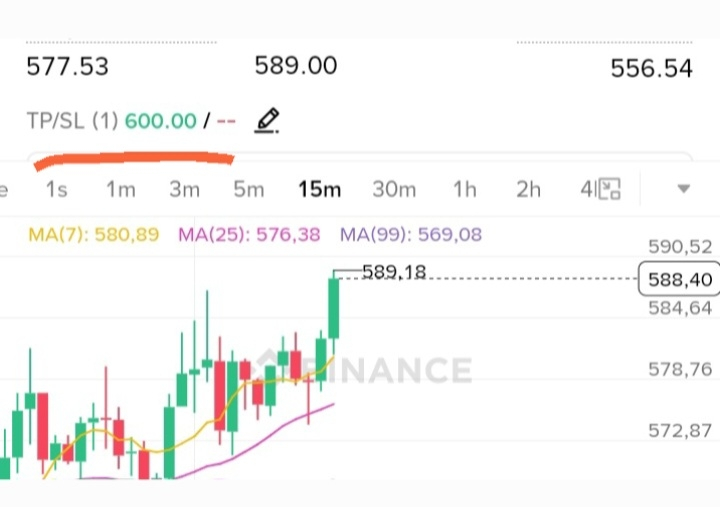Select the 1m timeframe
The image size is (720, 507).
121,189
